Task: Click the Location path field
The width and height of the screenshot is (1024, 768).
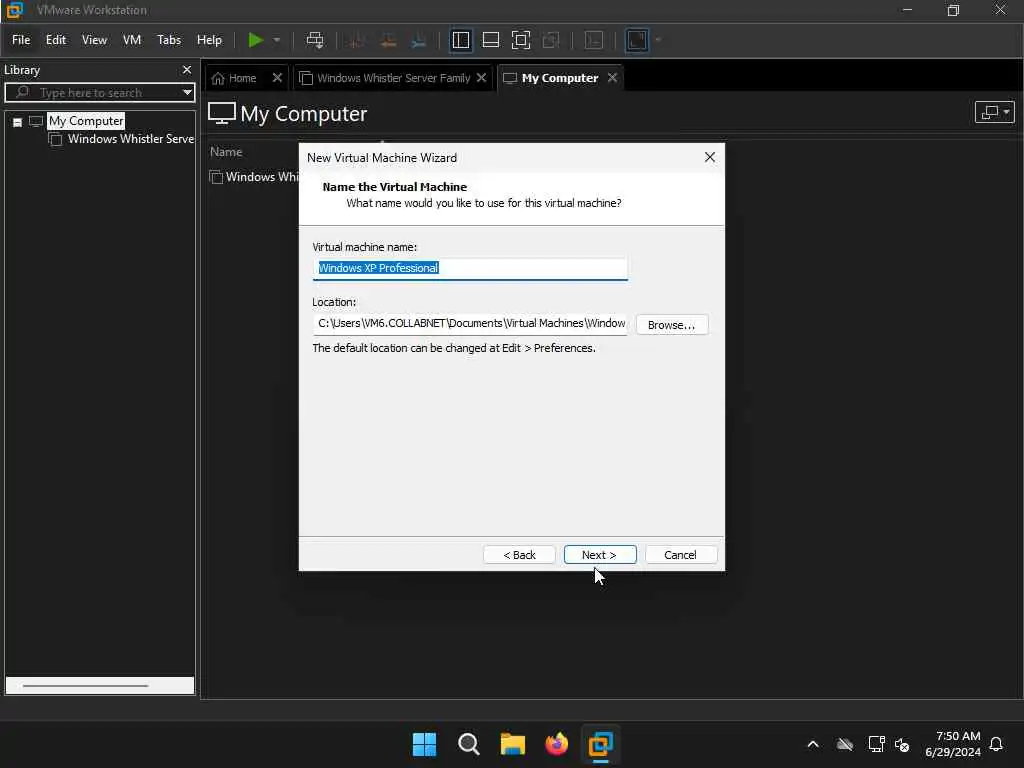Action: pos(470,324)
